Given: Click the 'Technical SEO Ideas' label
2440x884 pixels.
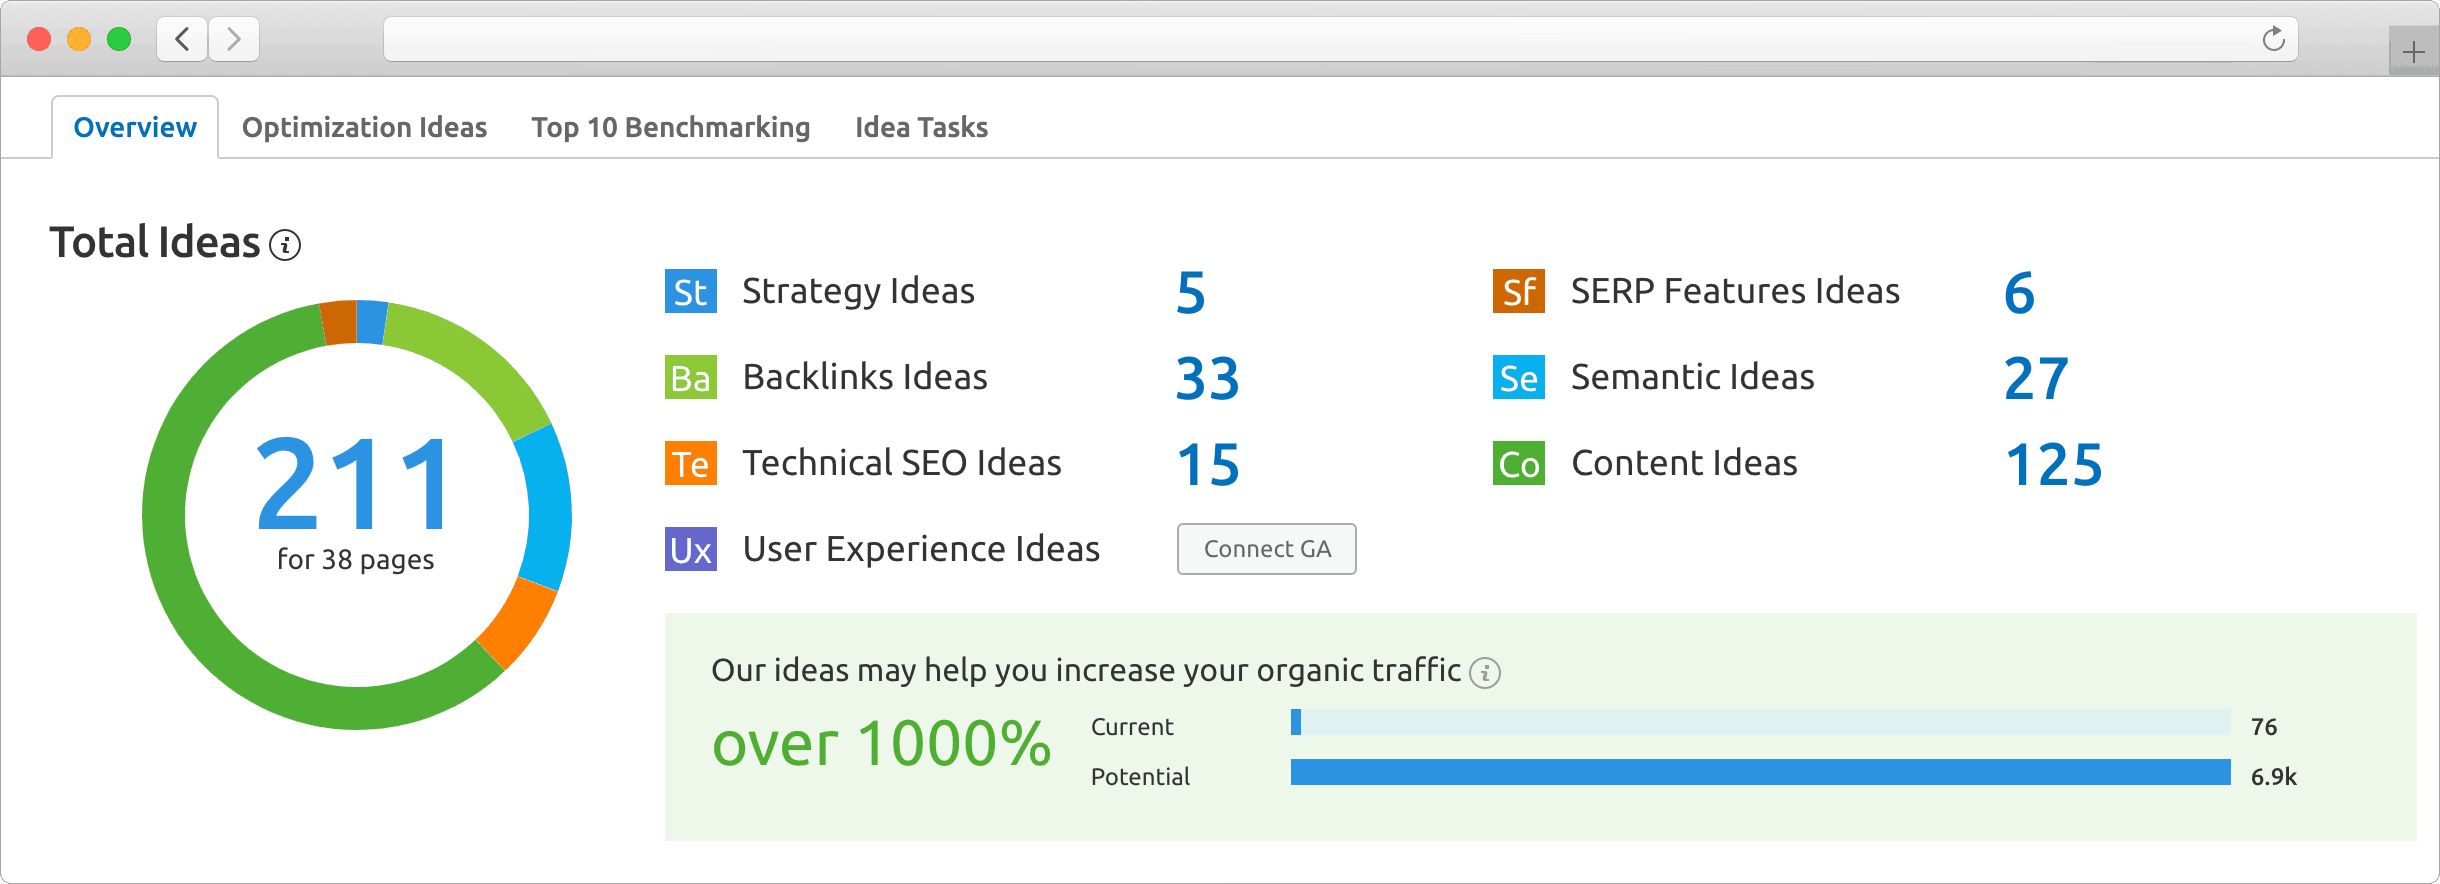Looking at the screenshot, I should pyautogui.click(x=901, y=463).
